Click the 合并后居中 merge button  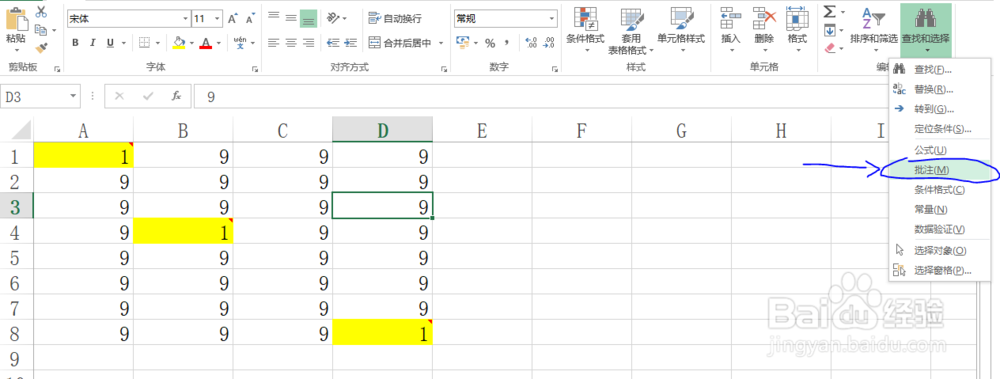click(x=399, y=43)
